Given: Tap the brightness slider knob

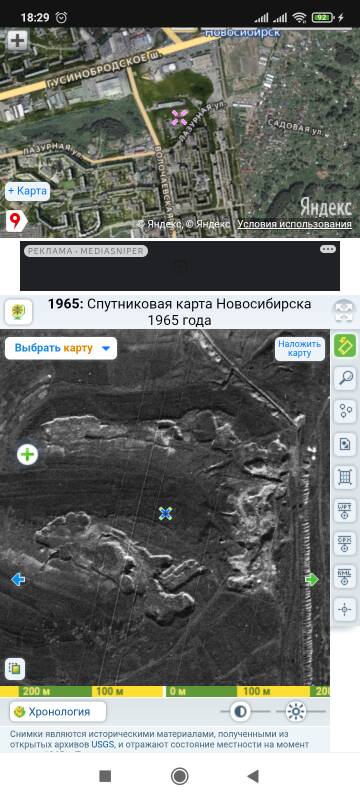Looking at the screenshot, I should coord(295,711).
